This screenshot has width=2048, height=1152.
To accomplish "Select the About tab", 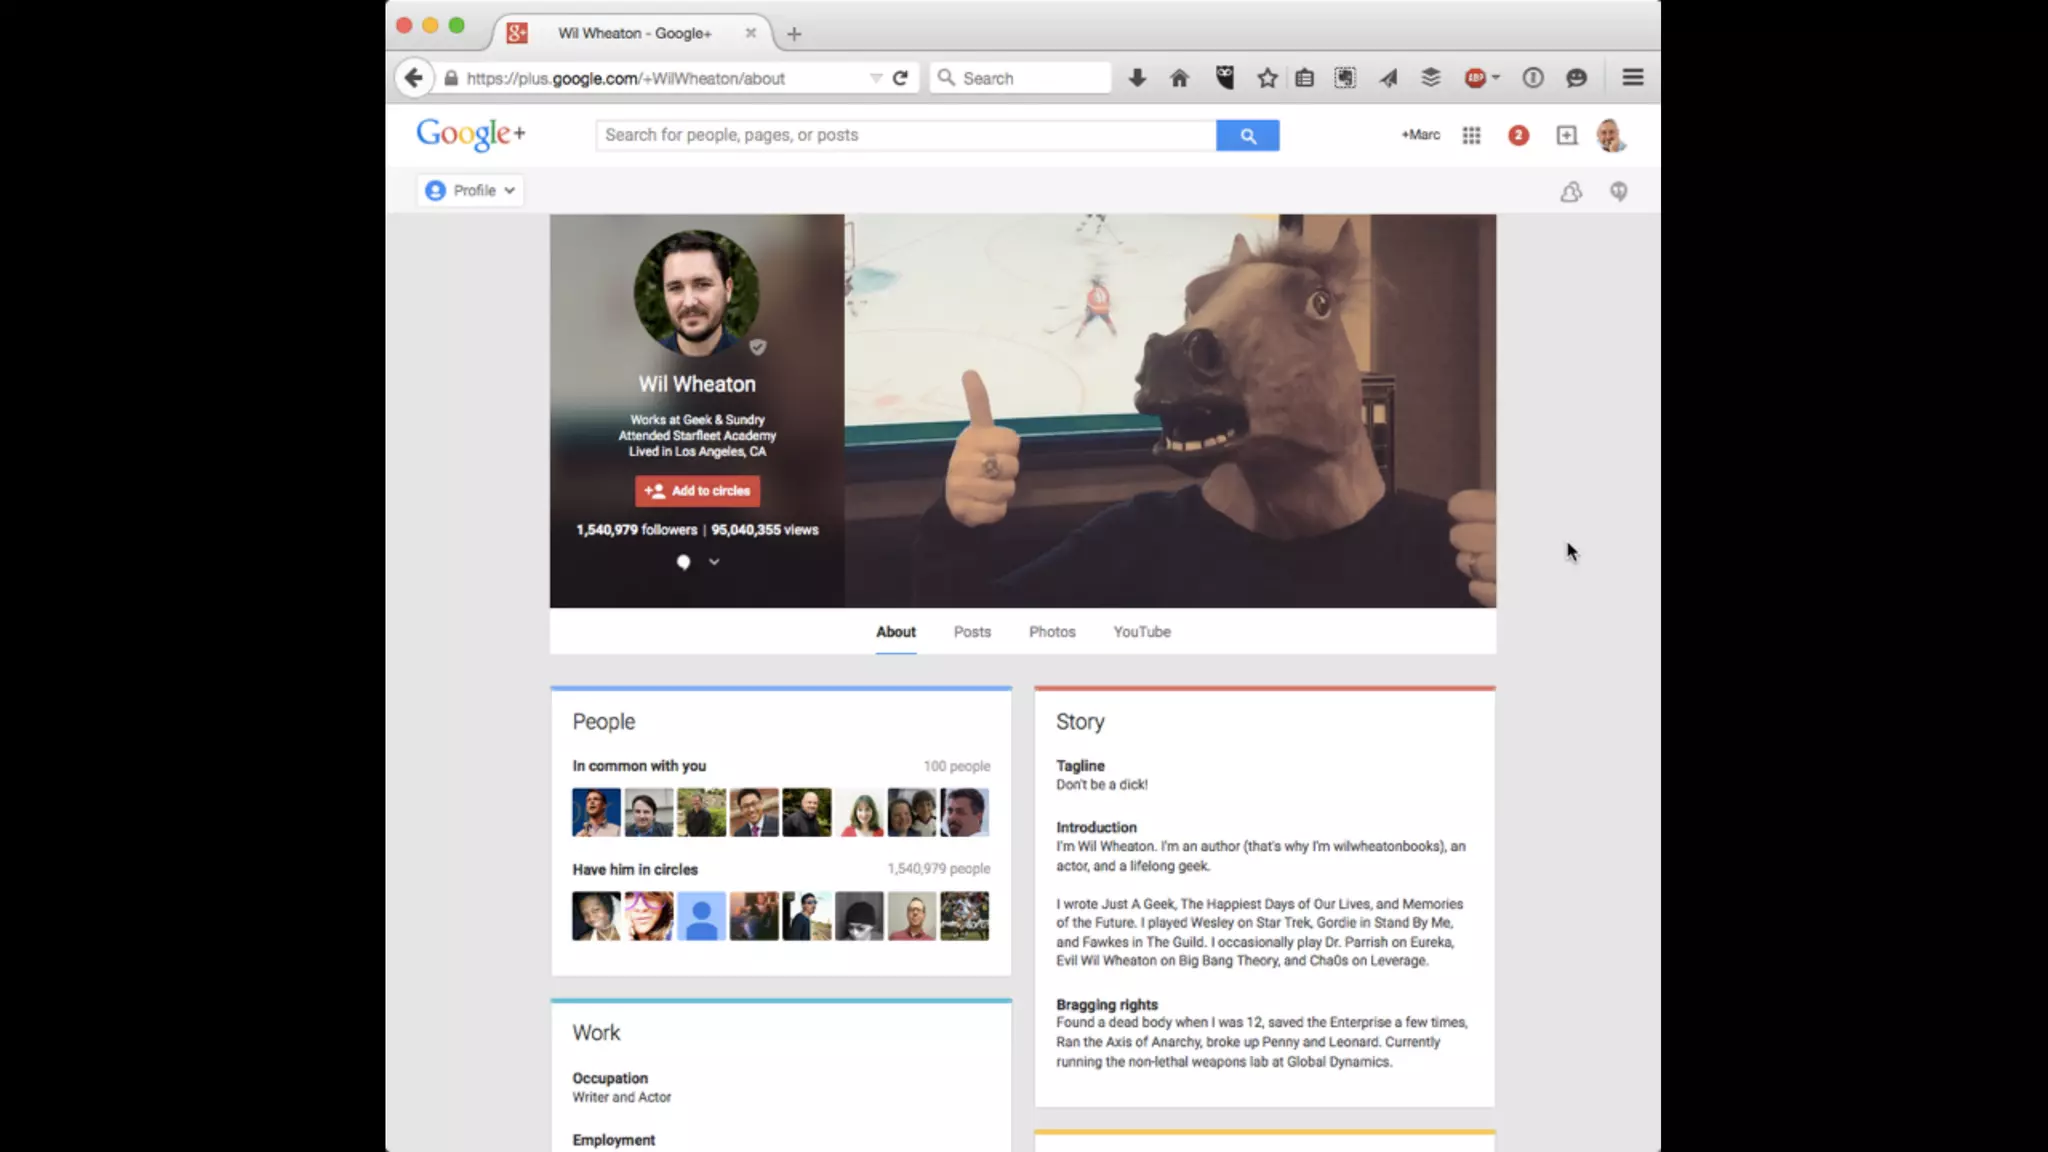I will pos(895,632).
